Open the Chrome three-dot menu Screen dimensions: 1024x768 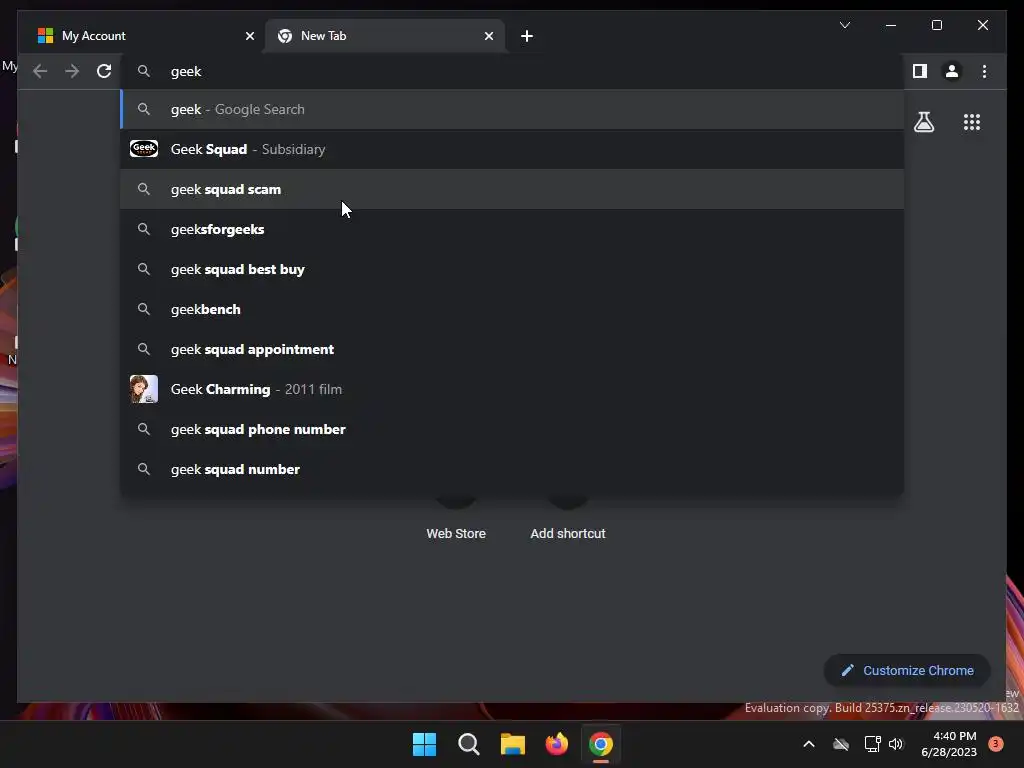(x=984, y=71)
